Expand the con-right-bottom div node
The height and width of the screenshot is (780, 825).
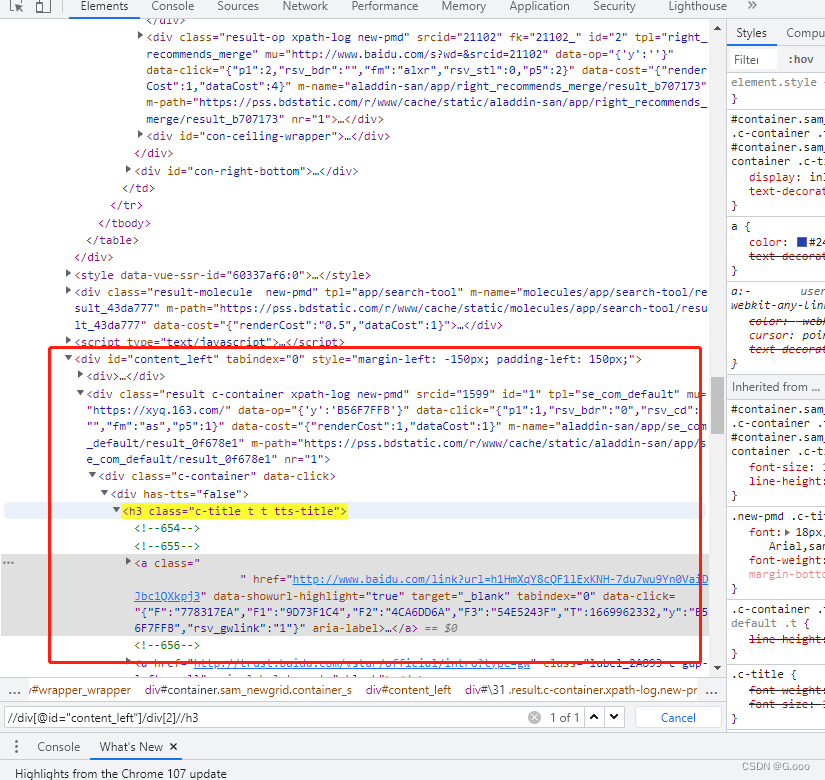coord(128,169)
